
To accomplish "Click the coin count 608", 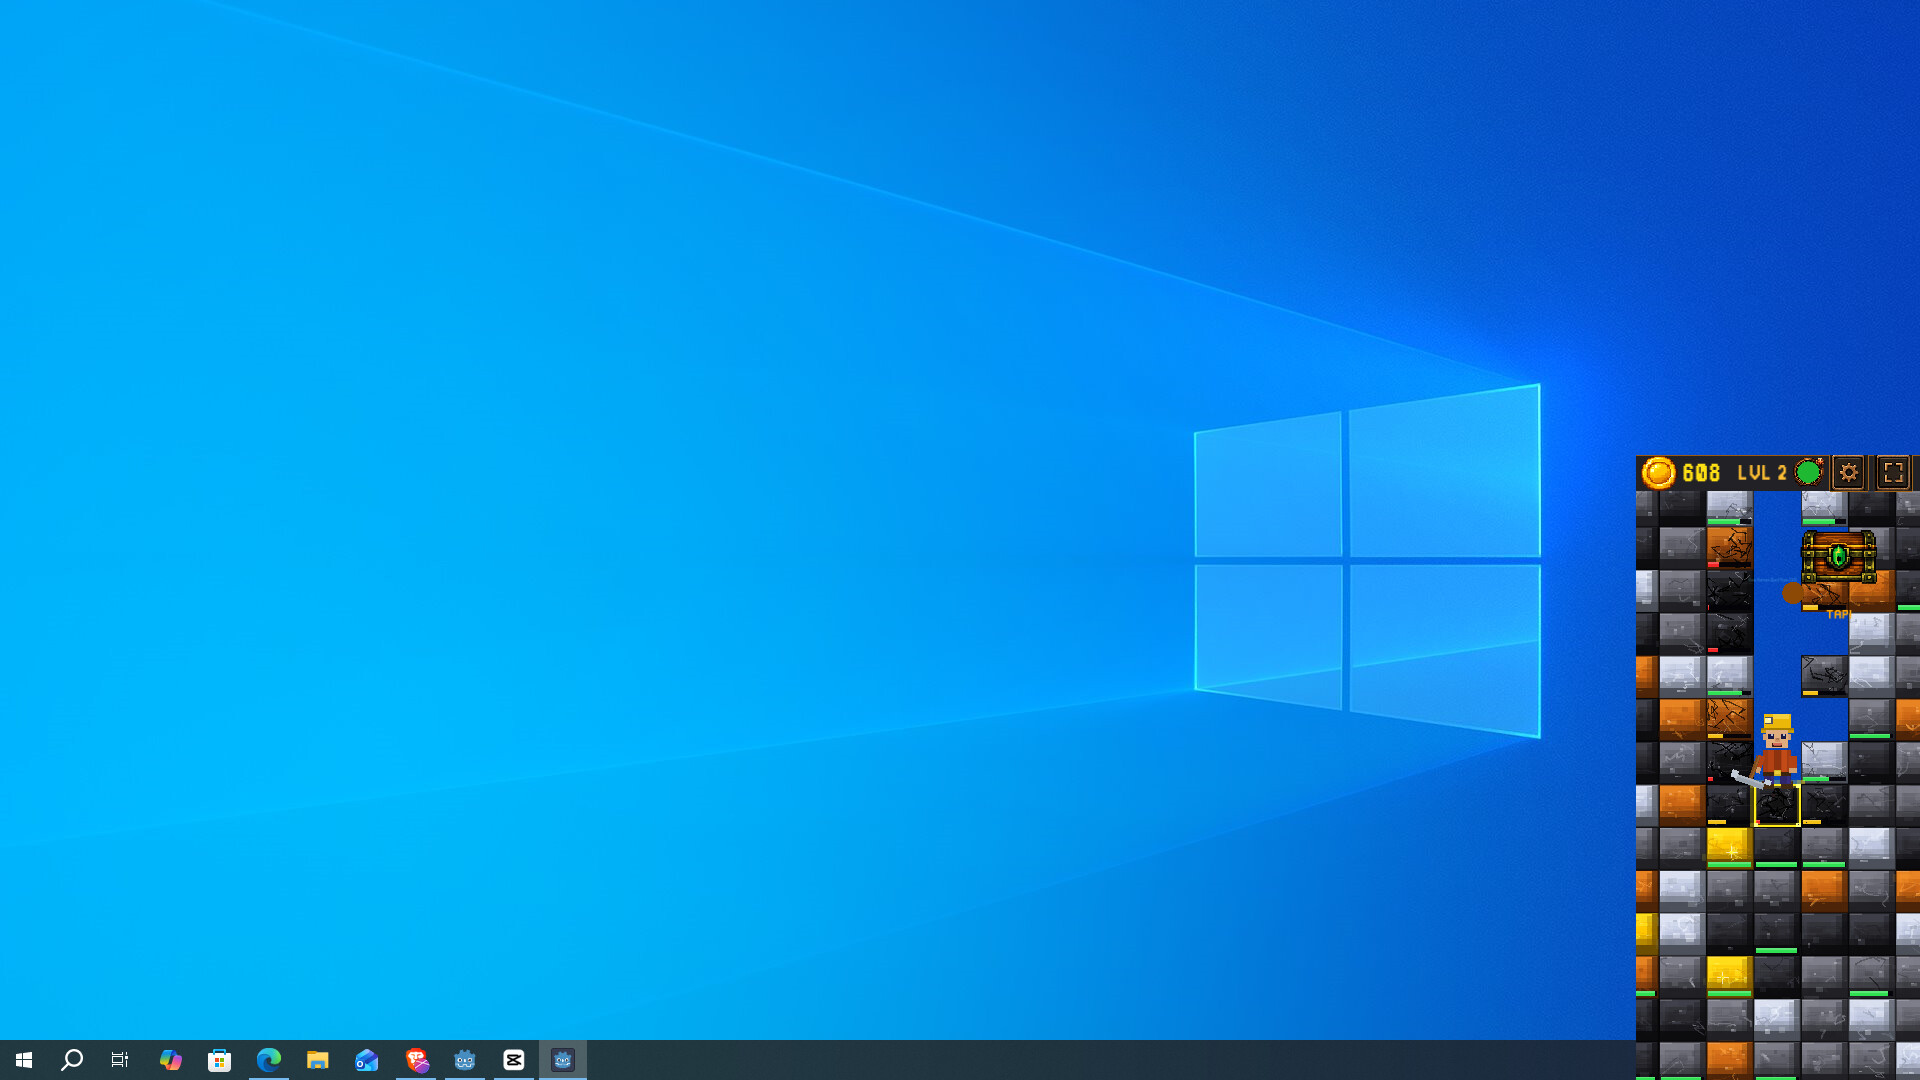I will (1701, 472).
